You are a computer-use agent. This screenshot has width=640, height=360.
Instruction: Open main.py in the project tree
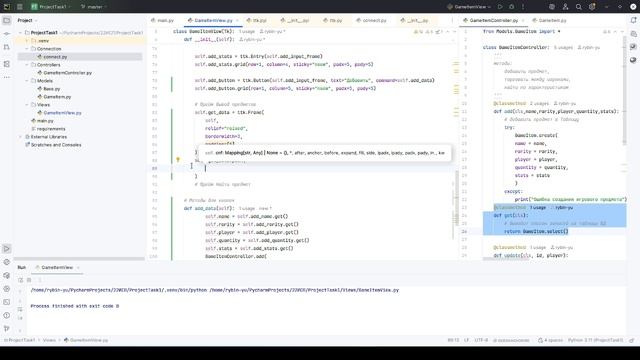click(x=42, y=121)
